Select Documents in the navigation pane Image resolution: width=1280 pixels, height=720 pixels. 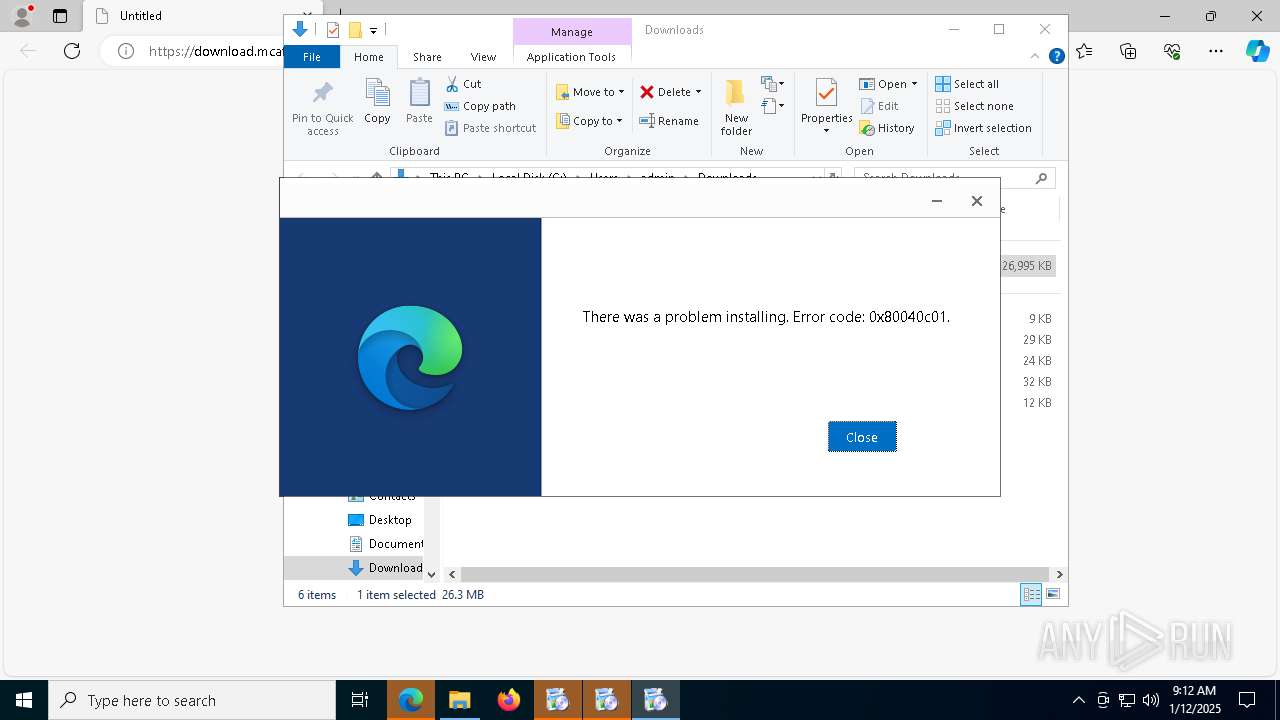point(386,544)
